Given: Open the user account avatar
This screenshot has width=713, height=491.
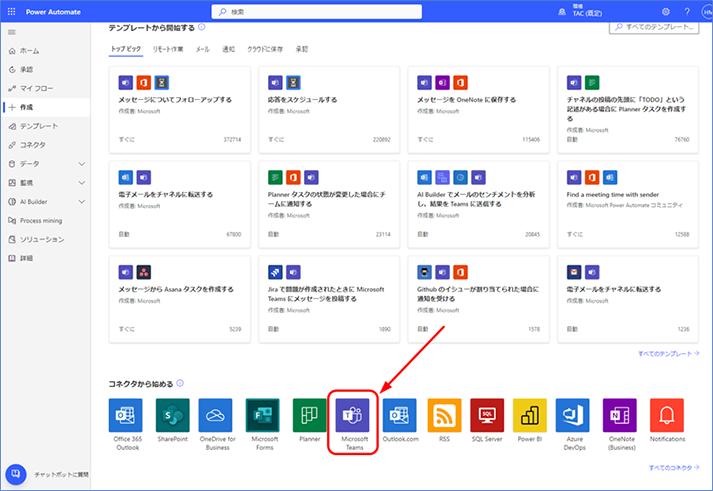Looking at the screenshot, I should pyautogui.click(x=707, y=12).
